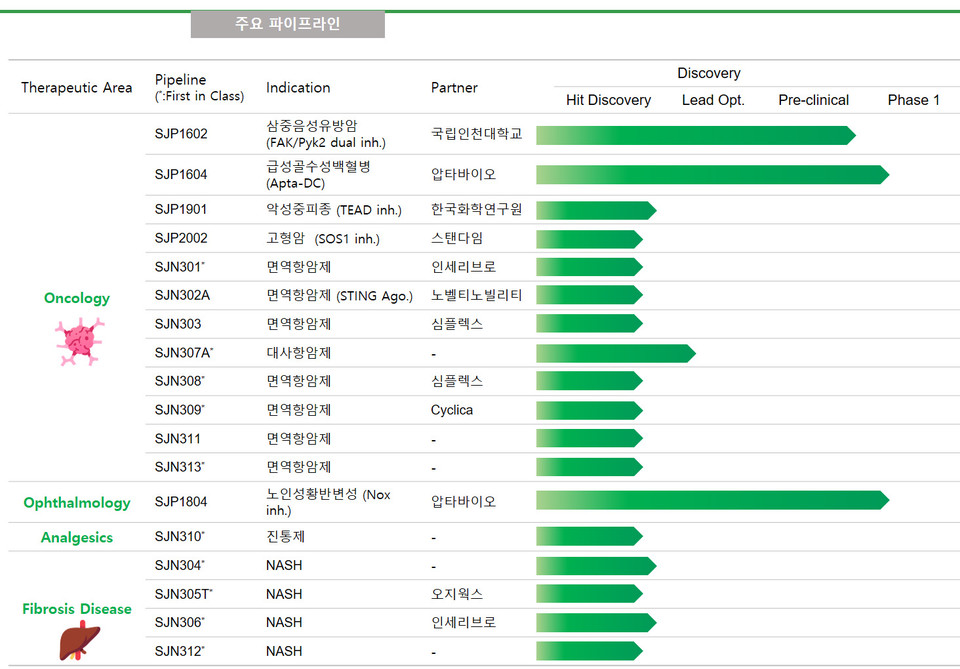
Task: Select the Pre-clinical stage header
Action: [x=813, y=100]
